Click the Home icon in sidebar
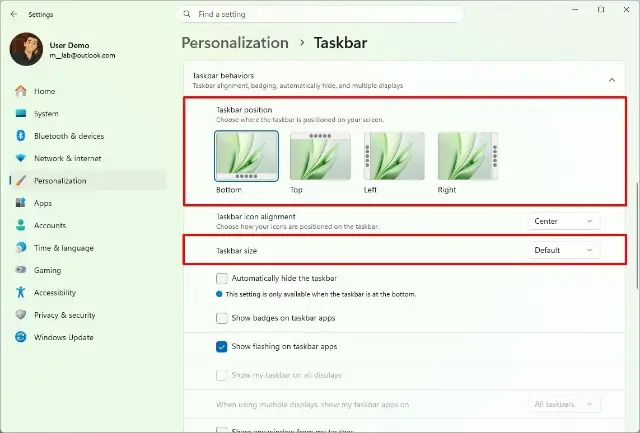The width and height of the screenshot is (640, 433). pyautogui.click(x=20, y=91)
